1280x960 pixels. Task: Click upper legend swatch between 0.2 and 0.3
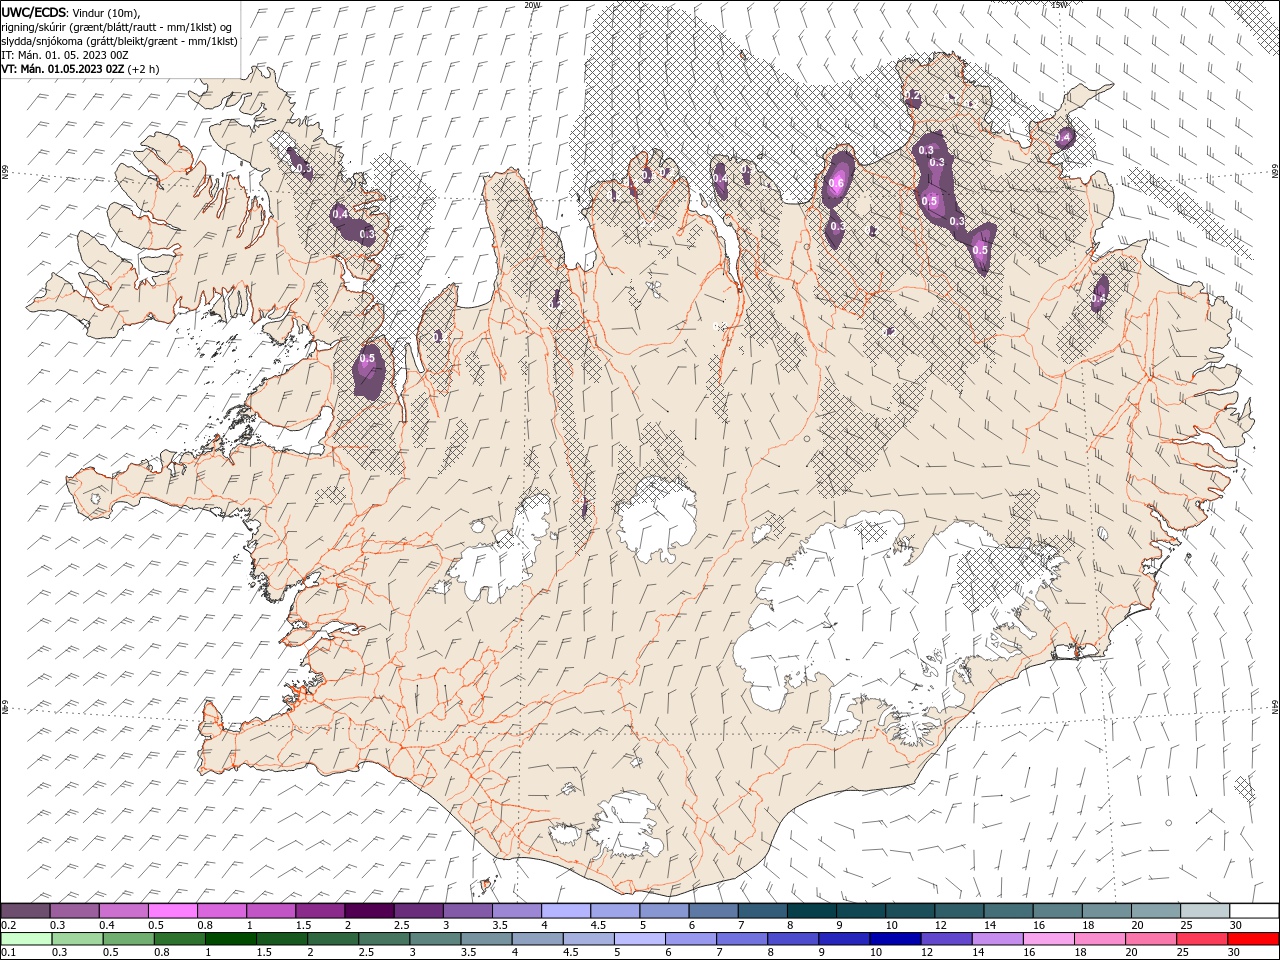25,911
